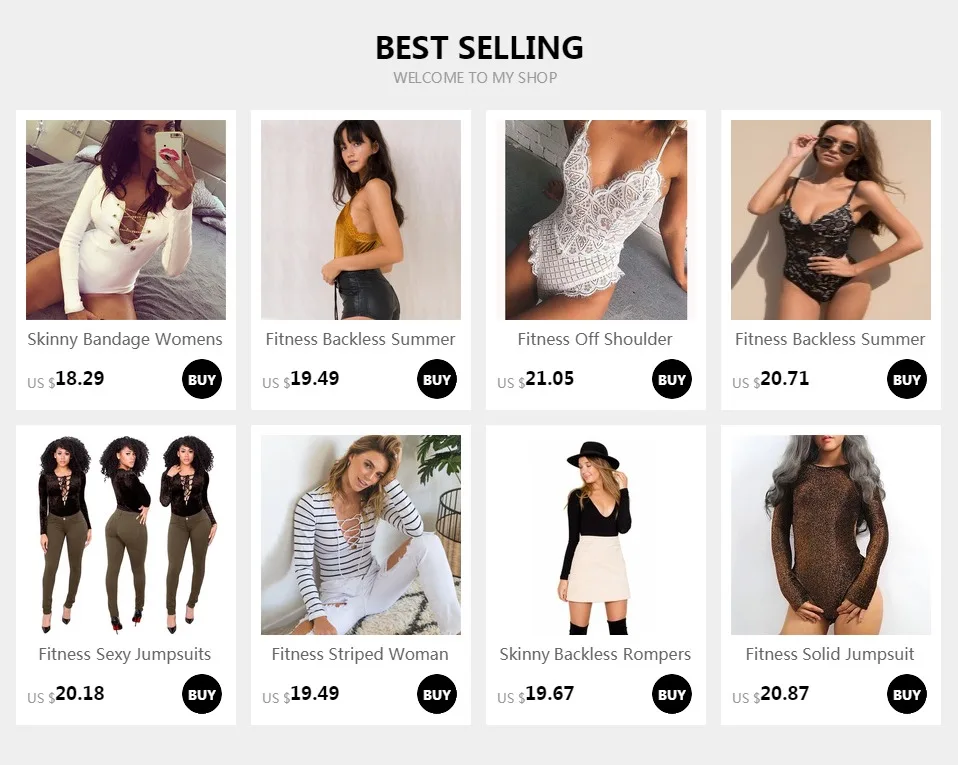The height and width of the screenshot is (765, 958).
Task: Click BUY button for the $20.18 Fitness Sexy Jumpsuits
Action: click(202, 694)
